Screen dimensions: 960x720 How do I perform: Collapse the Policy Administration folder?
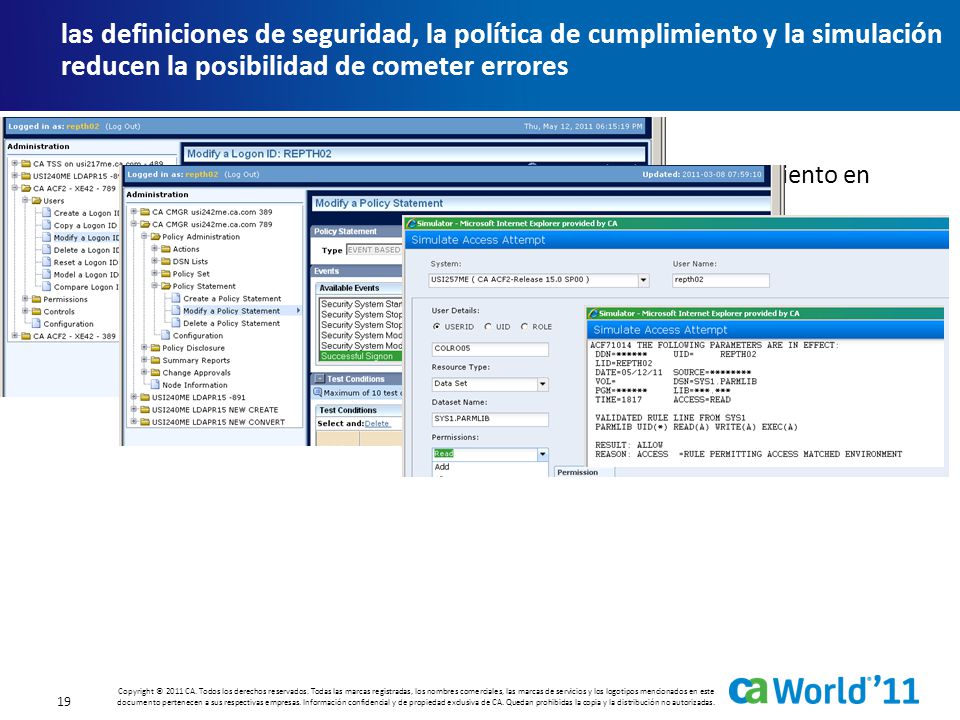pyautogui.click(x=144, y=236)
